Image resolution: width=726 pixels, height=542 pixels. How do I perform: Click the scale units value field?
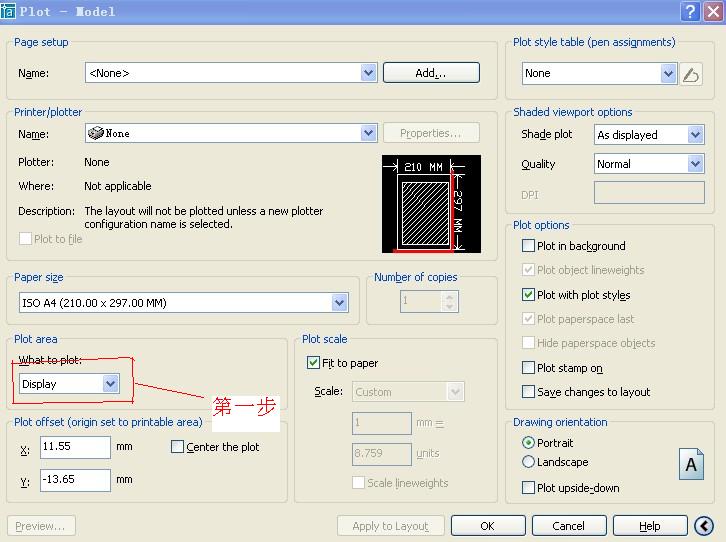pyautogui.click(x=382, y=454)
